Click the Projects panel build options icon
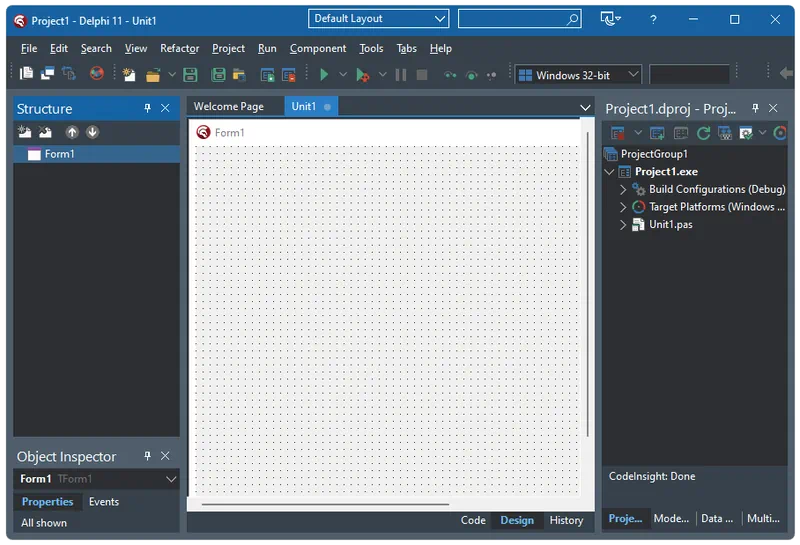800x545 pixels. pos(746,133)
